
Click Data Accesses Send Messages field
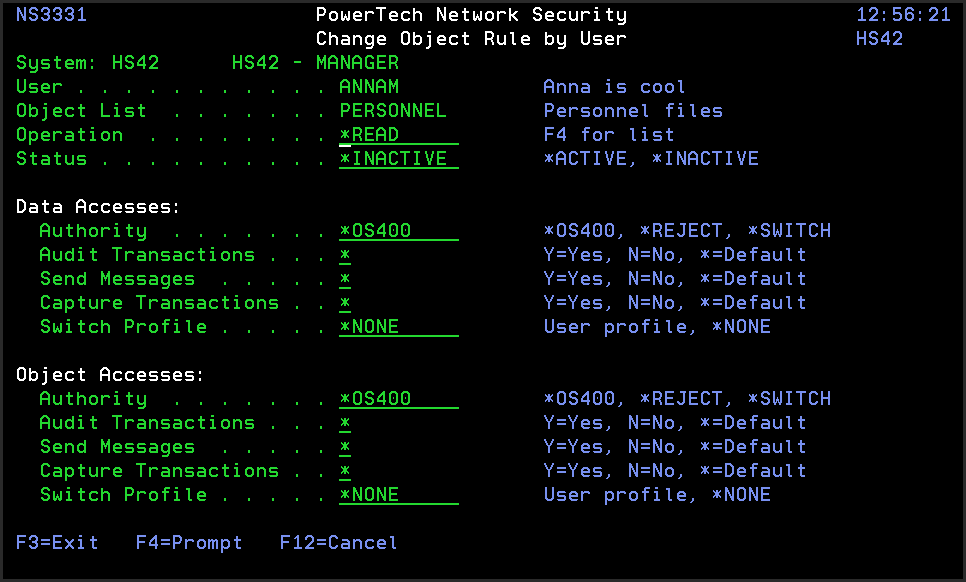pyautogui.click(x=345, y=279)
